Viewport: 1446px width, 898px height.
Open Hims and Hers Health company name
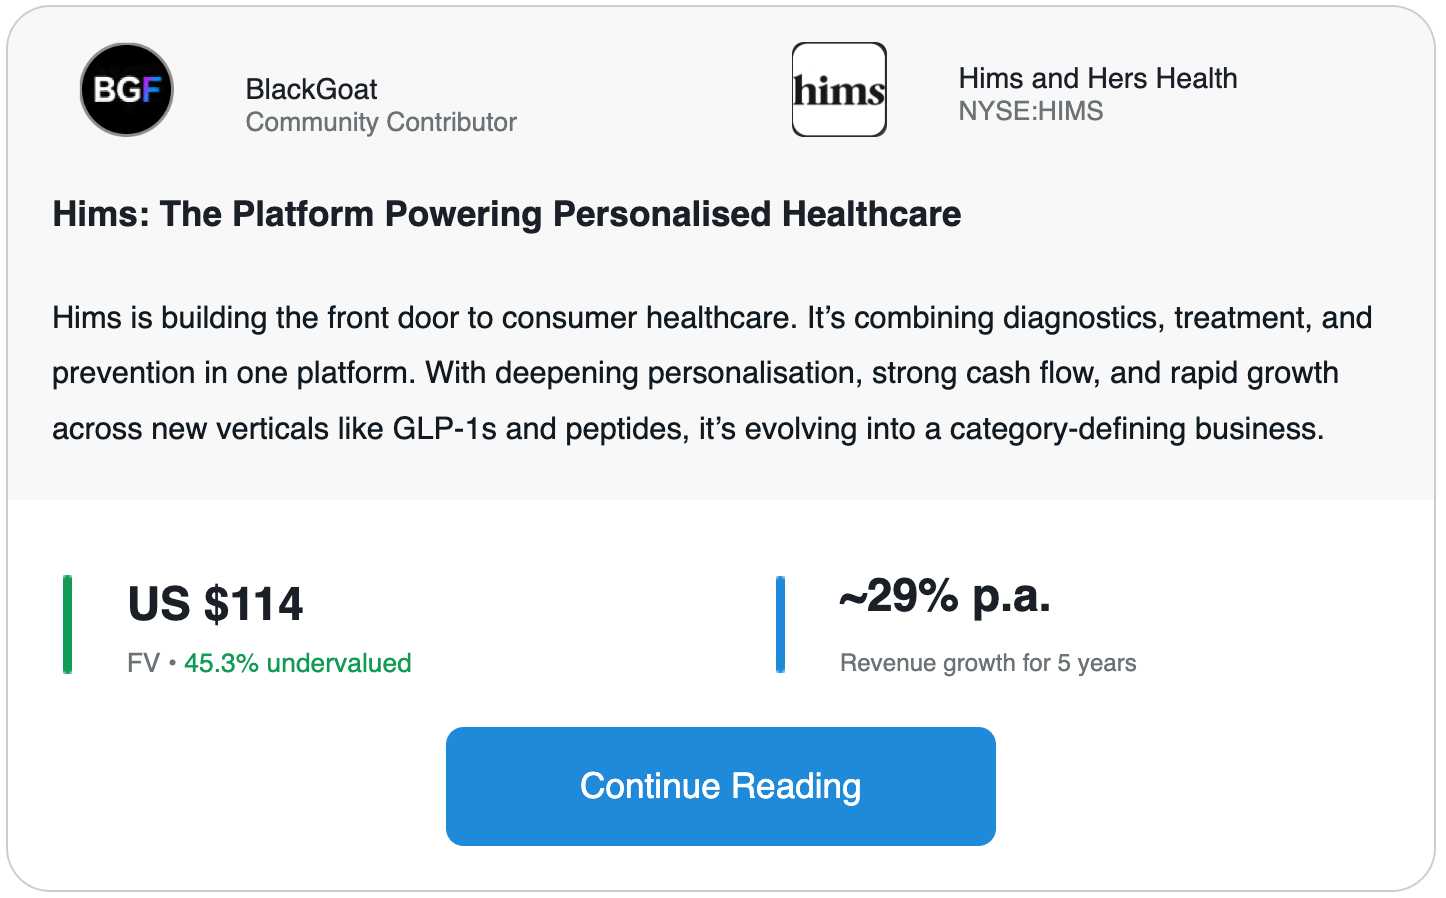point(1098,78)
